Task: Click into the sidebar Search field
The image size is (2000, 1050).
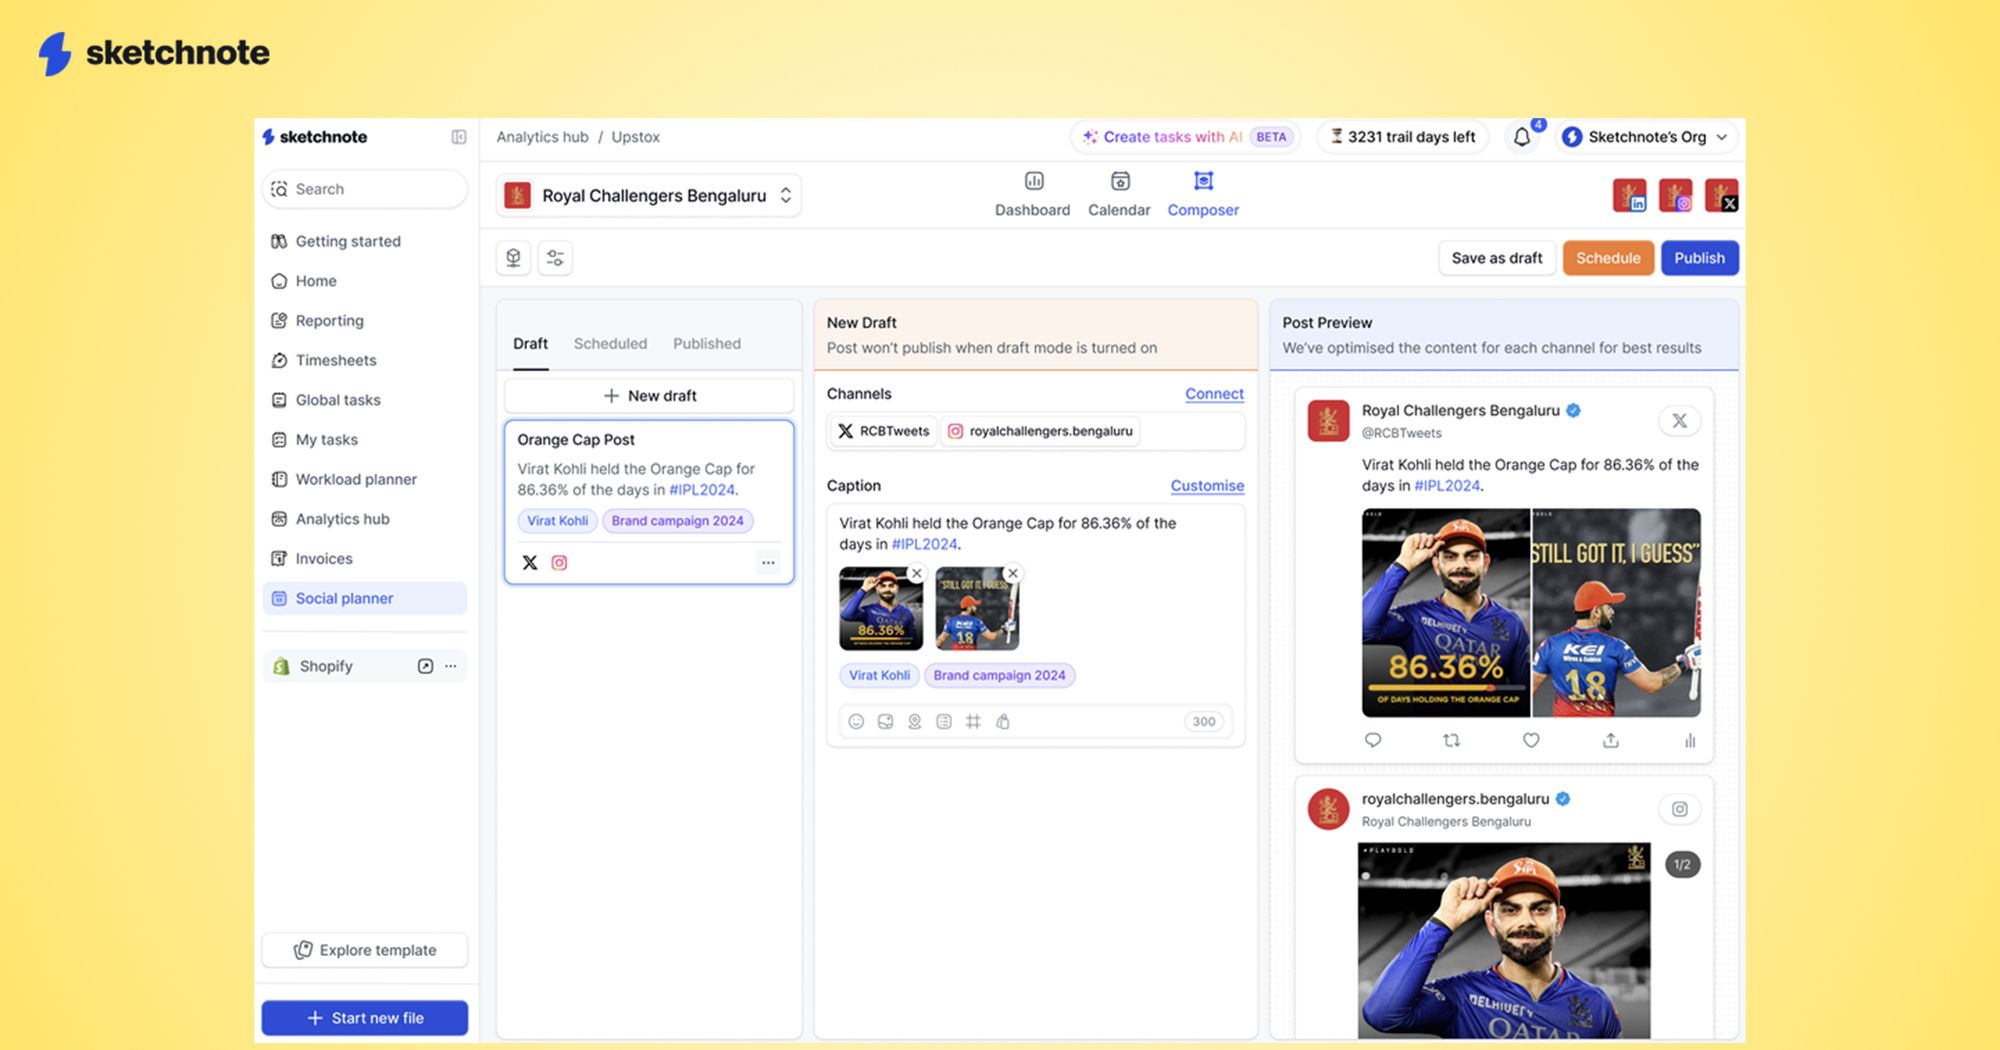Action: [364, 189]
